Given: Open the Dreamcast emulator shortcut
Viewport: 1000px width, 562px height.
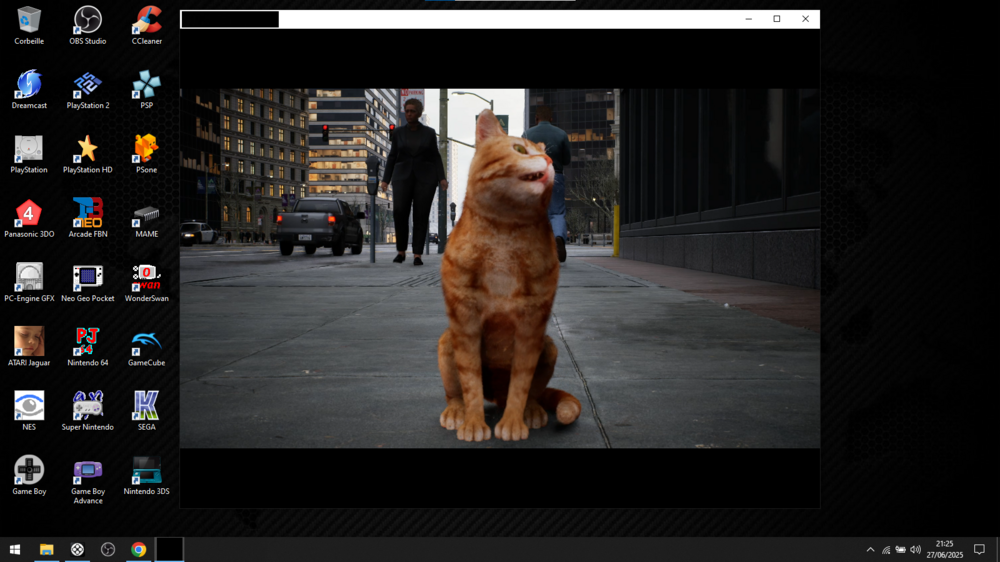Looking at the screenshot, I should (29, 85).
